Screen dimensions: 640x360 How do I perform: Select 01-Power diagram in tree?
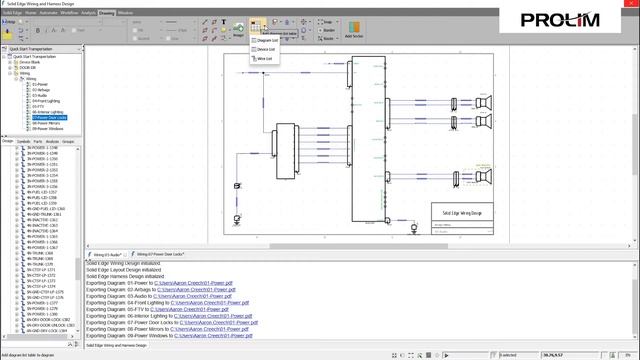(x=40, y=84)
